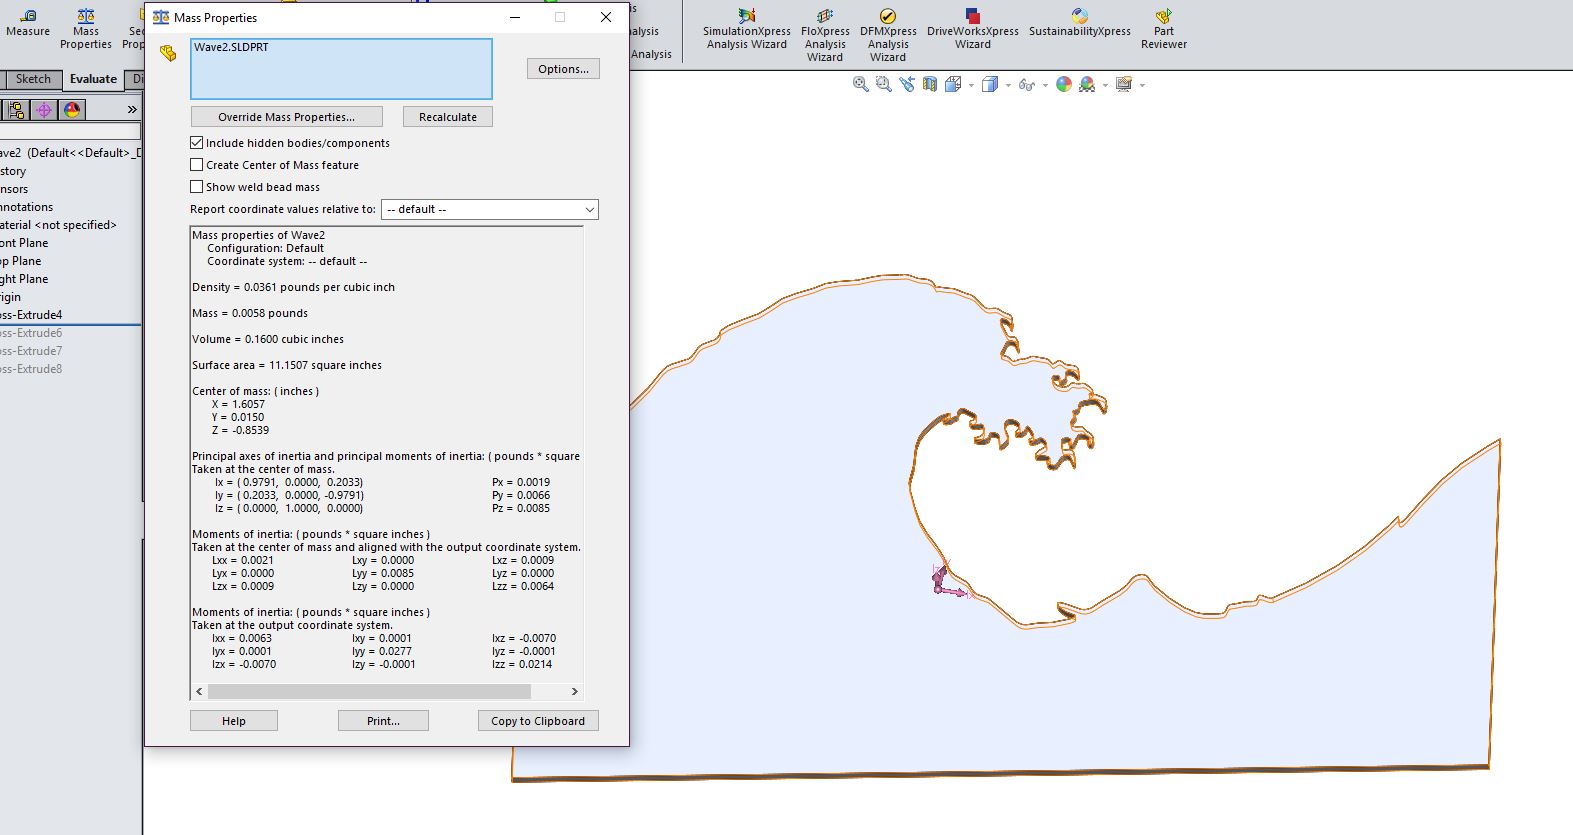Enable Create Center of Mass feature
This screenshot has height=835, width=1573.
tap(197, 165)
